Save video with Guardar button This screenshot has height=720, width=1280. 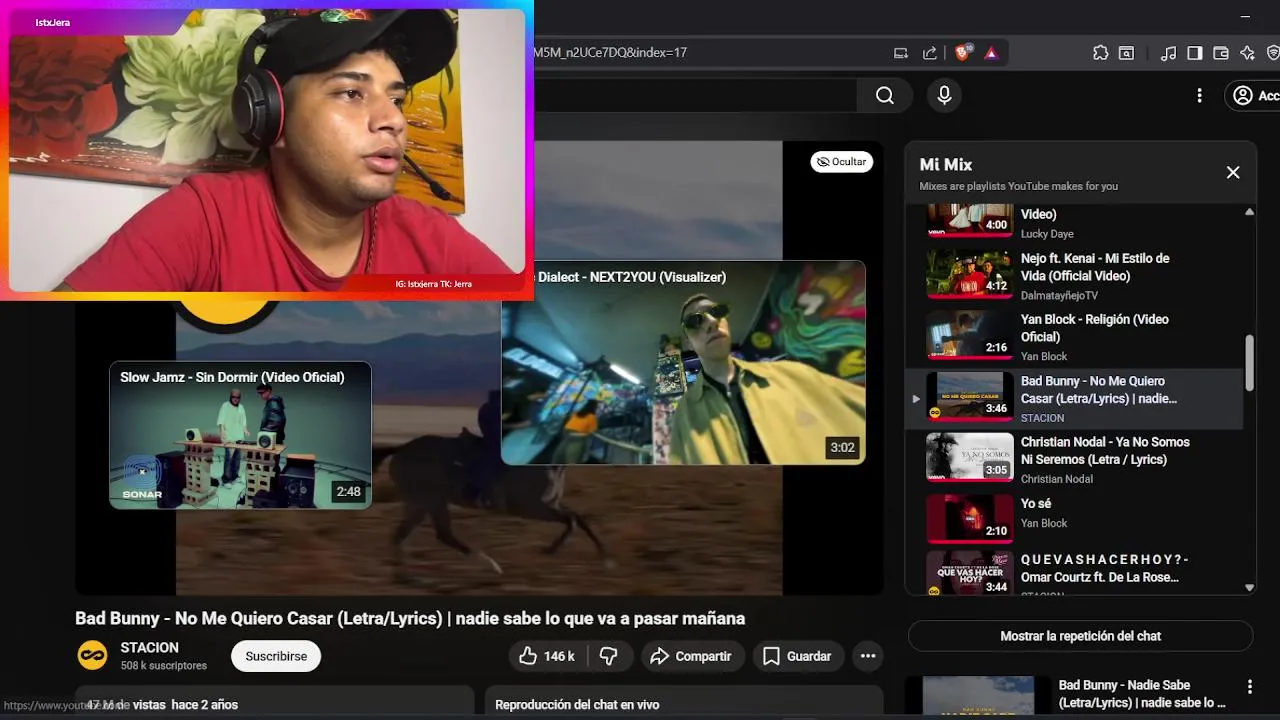click(x=798, y=656)
